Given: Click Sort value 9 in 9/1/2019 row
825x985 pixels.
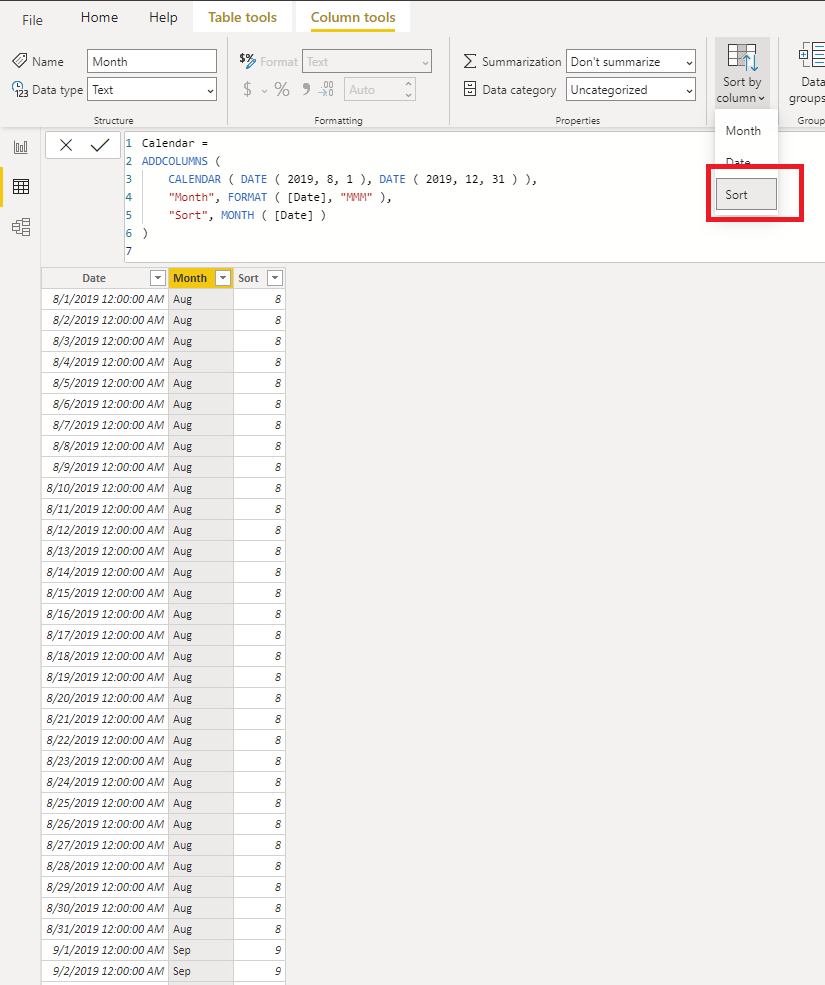Looking at the screenshot, I should coord(259,950).
